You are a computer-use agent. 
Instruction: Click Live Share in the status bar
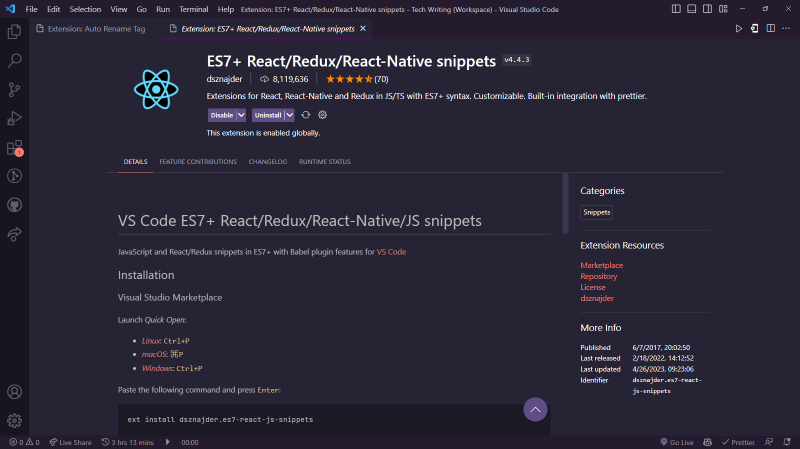coord(70,442)
